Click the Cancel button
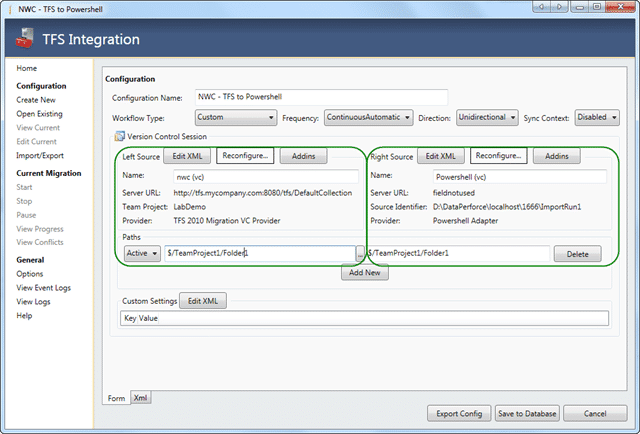This screenshot has width=640, height=434. pos(595,414)
